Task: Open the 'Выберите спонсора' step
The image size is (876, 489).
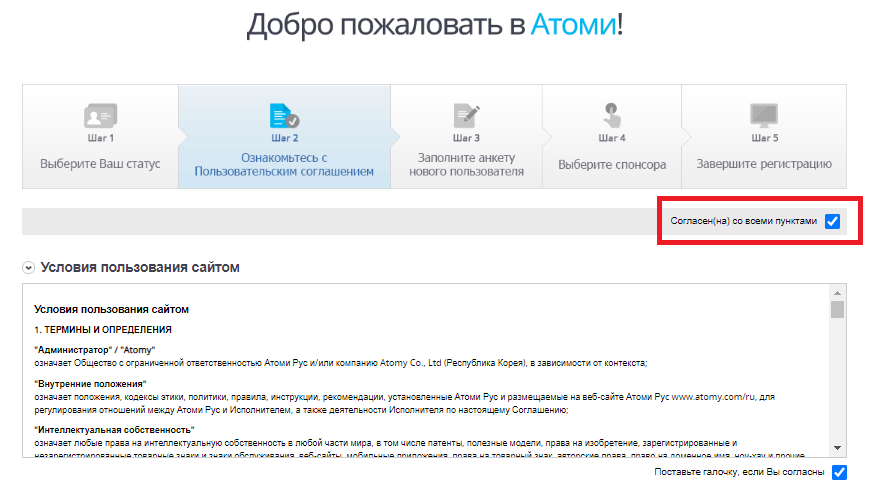Action: (612, 136)
